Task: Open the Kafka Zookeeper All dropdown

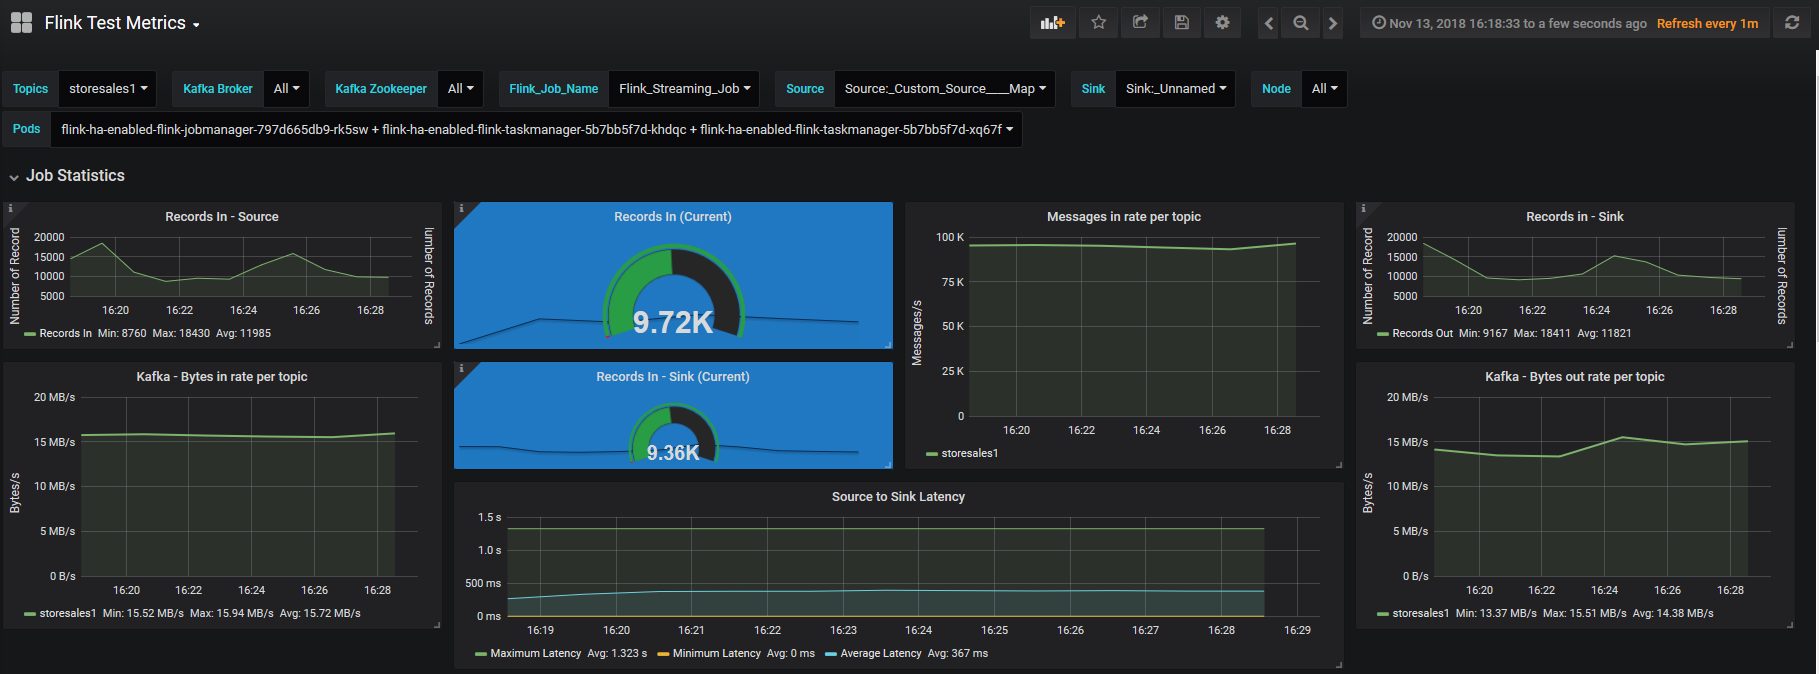Action: coord(461,89)
